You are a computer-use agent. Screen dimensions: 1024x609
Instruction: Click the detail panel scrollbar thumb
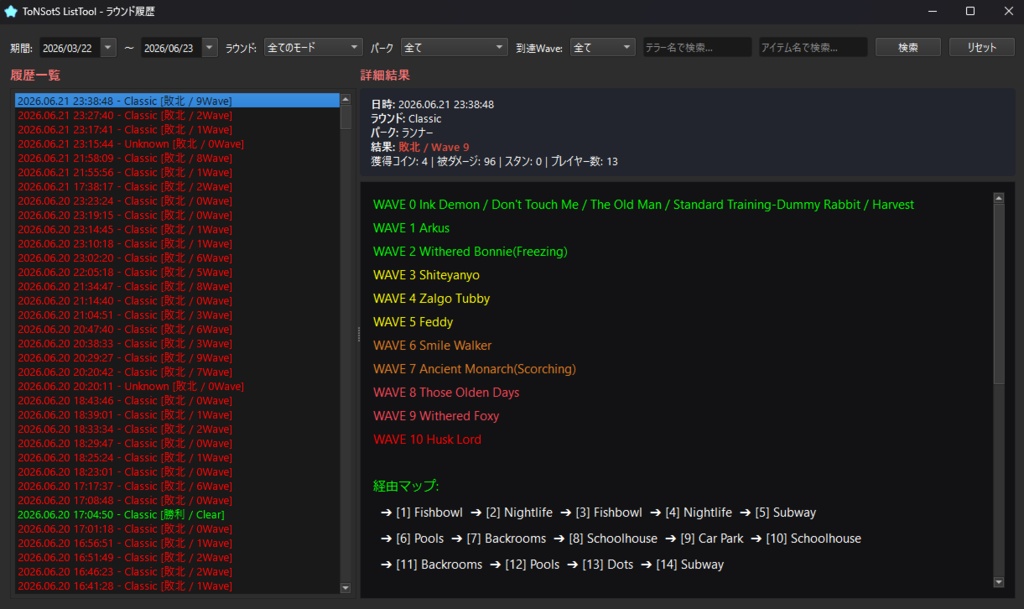tap(999, 293)
